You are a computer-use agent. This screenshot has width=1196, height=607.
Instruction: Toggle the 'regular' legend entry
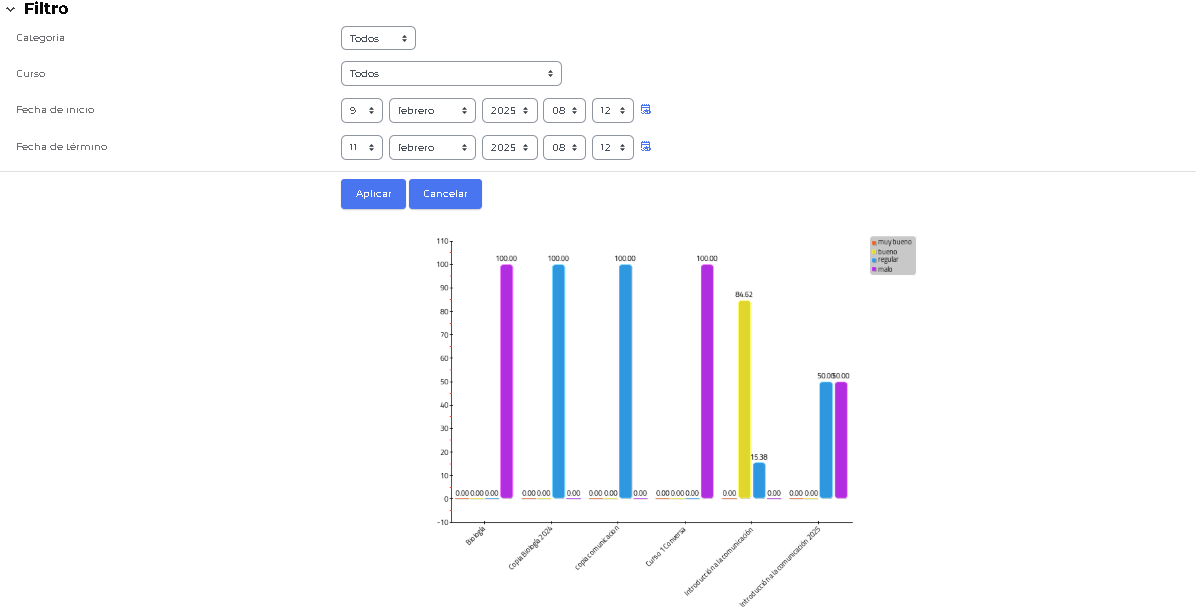(x=888, y=260)
